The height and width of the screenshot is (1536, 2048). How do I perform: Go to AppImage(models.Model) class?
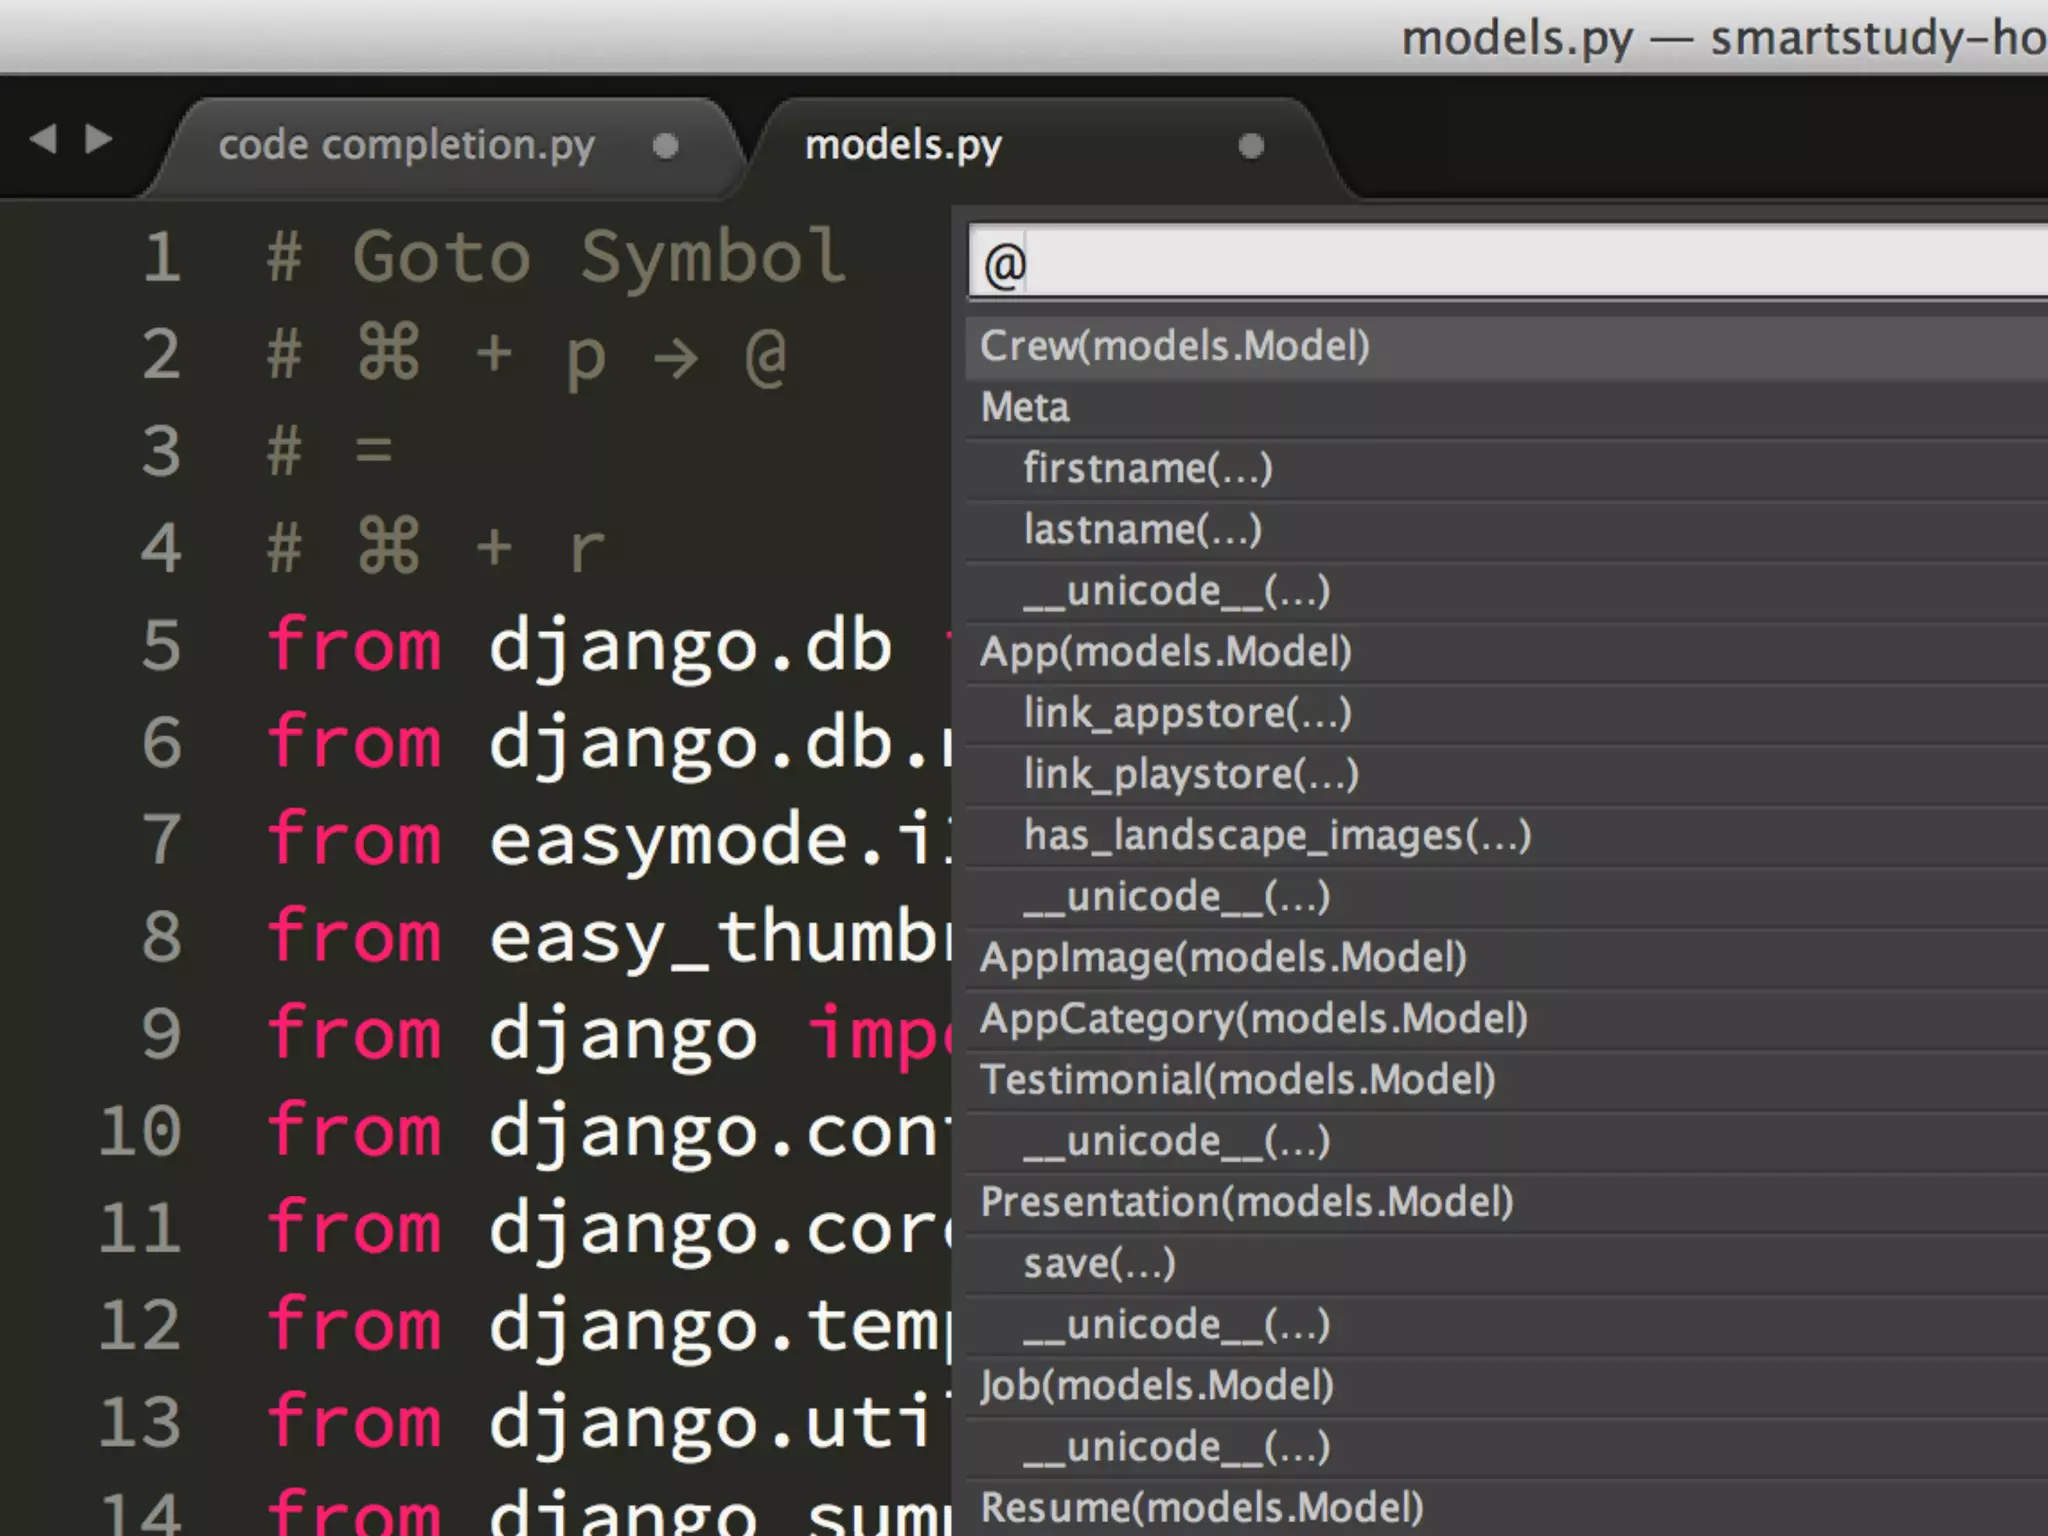coord(1507,958)
